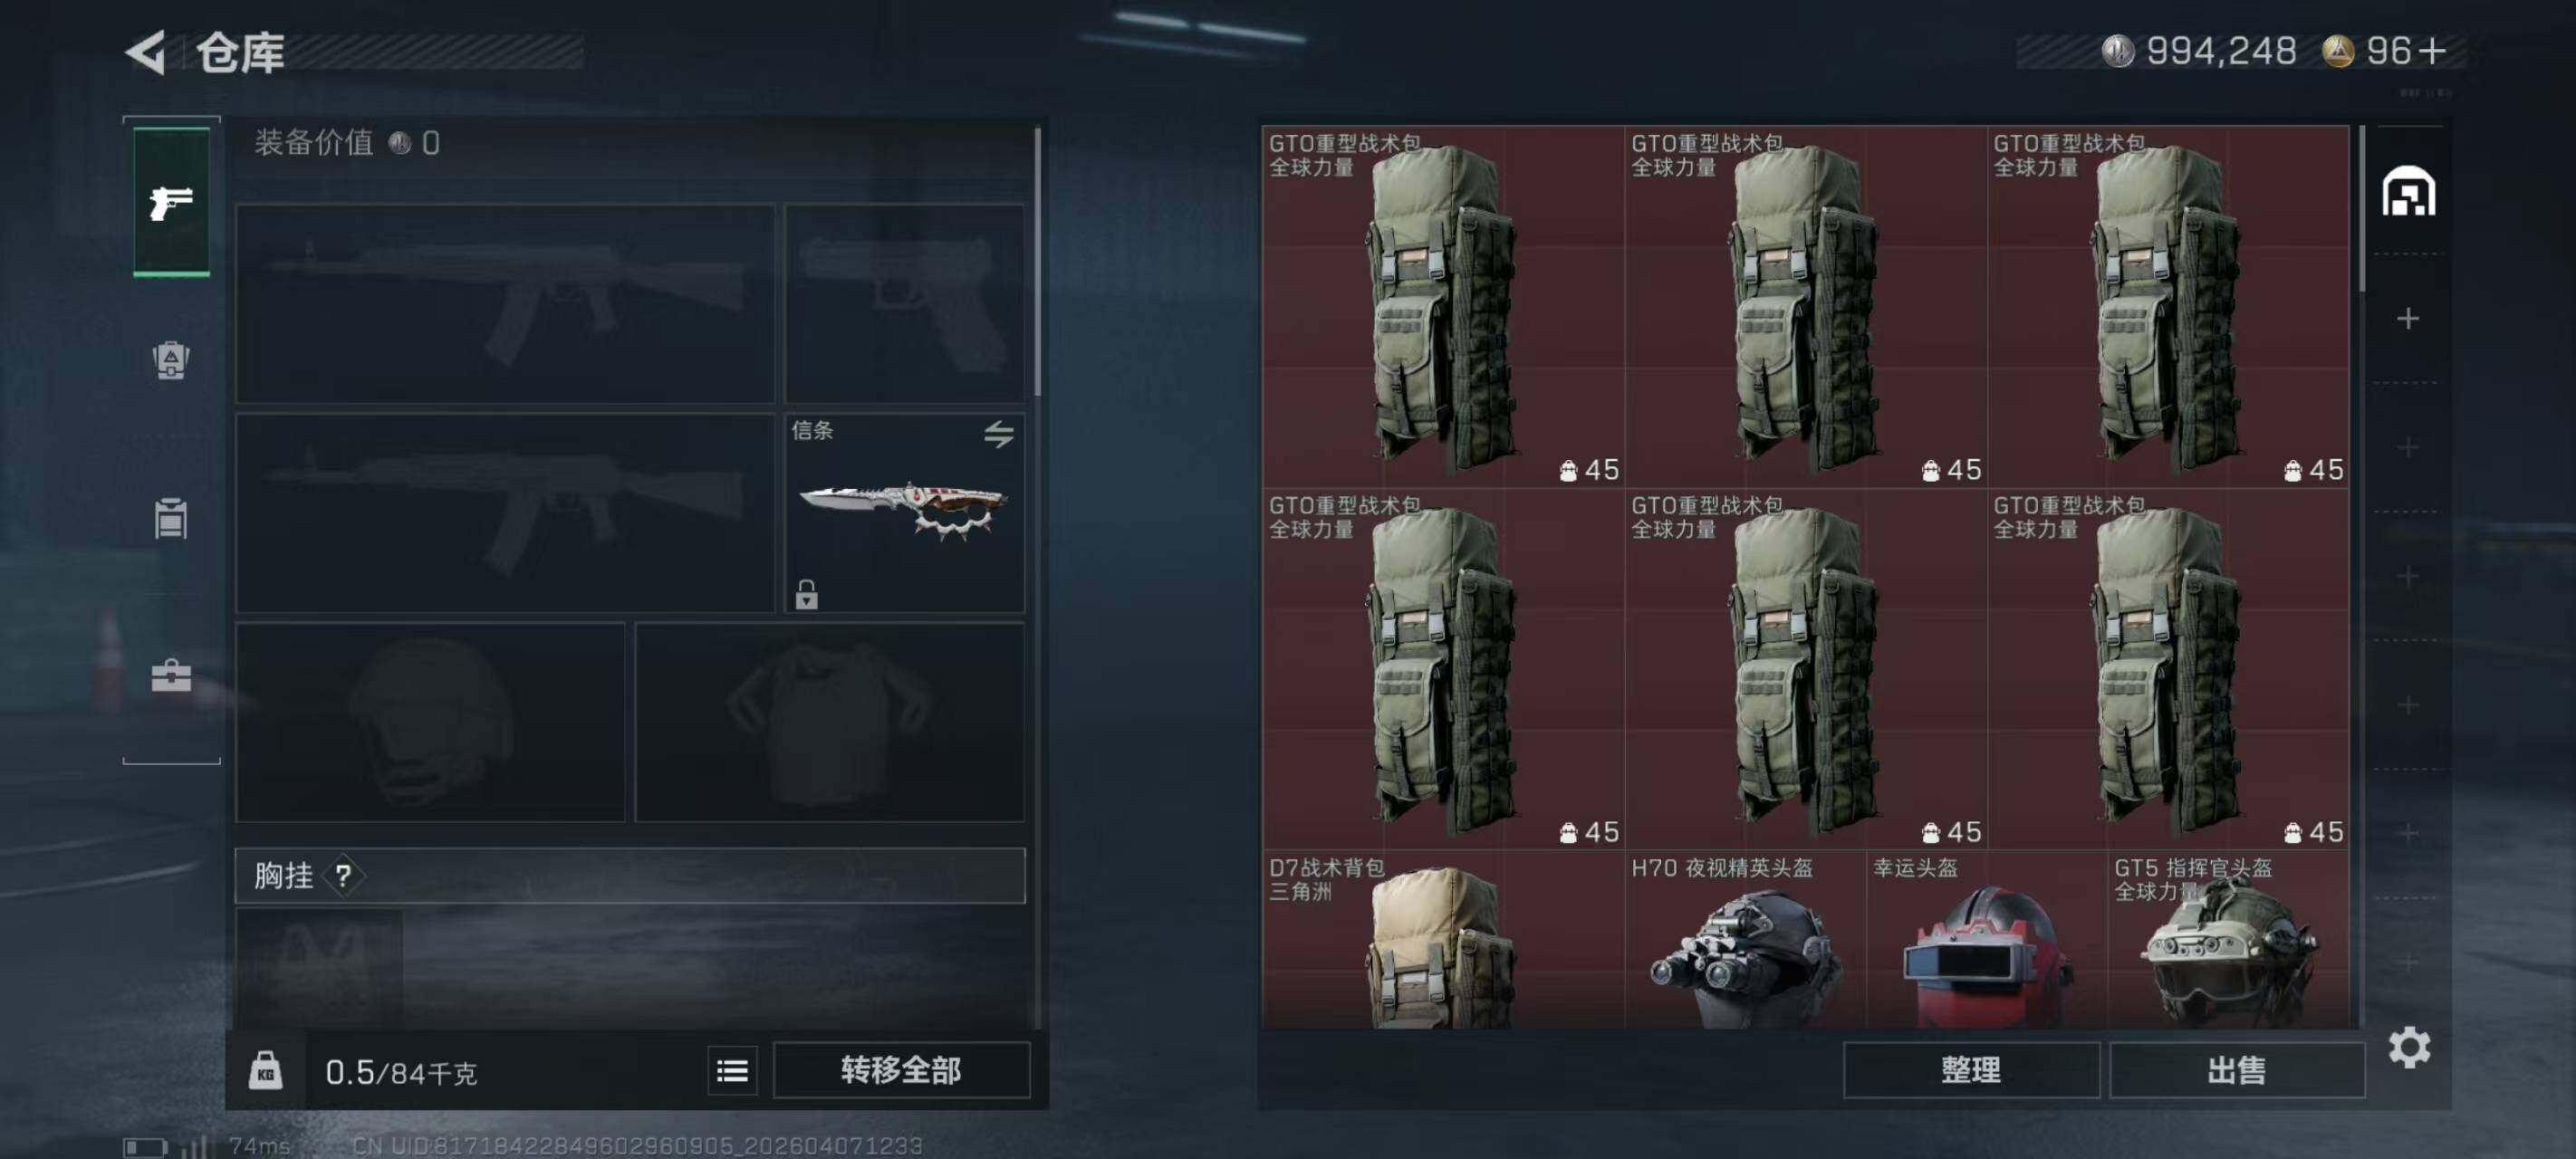
Task: Click the 整理 organize button
Action: (x=1970, y=1071)
